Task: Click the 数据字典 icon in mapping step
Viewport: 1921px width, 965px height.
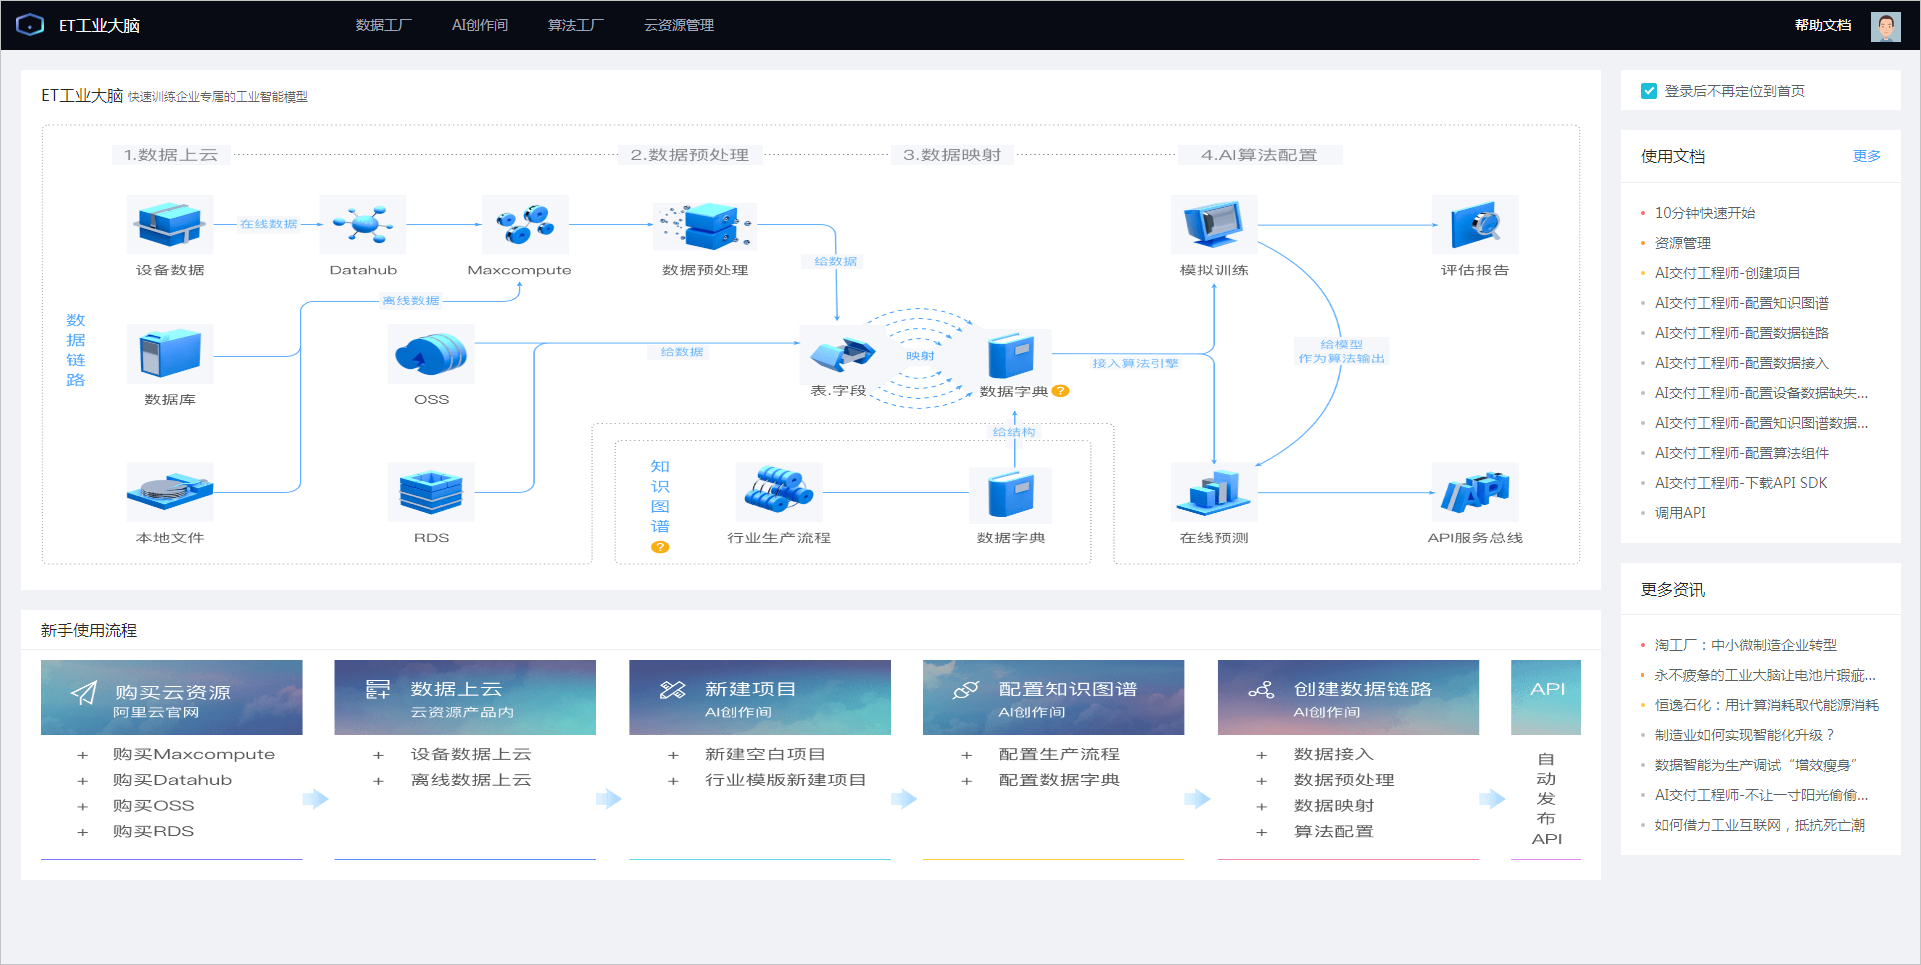Action: 1011,356
